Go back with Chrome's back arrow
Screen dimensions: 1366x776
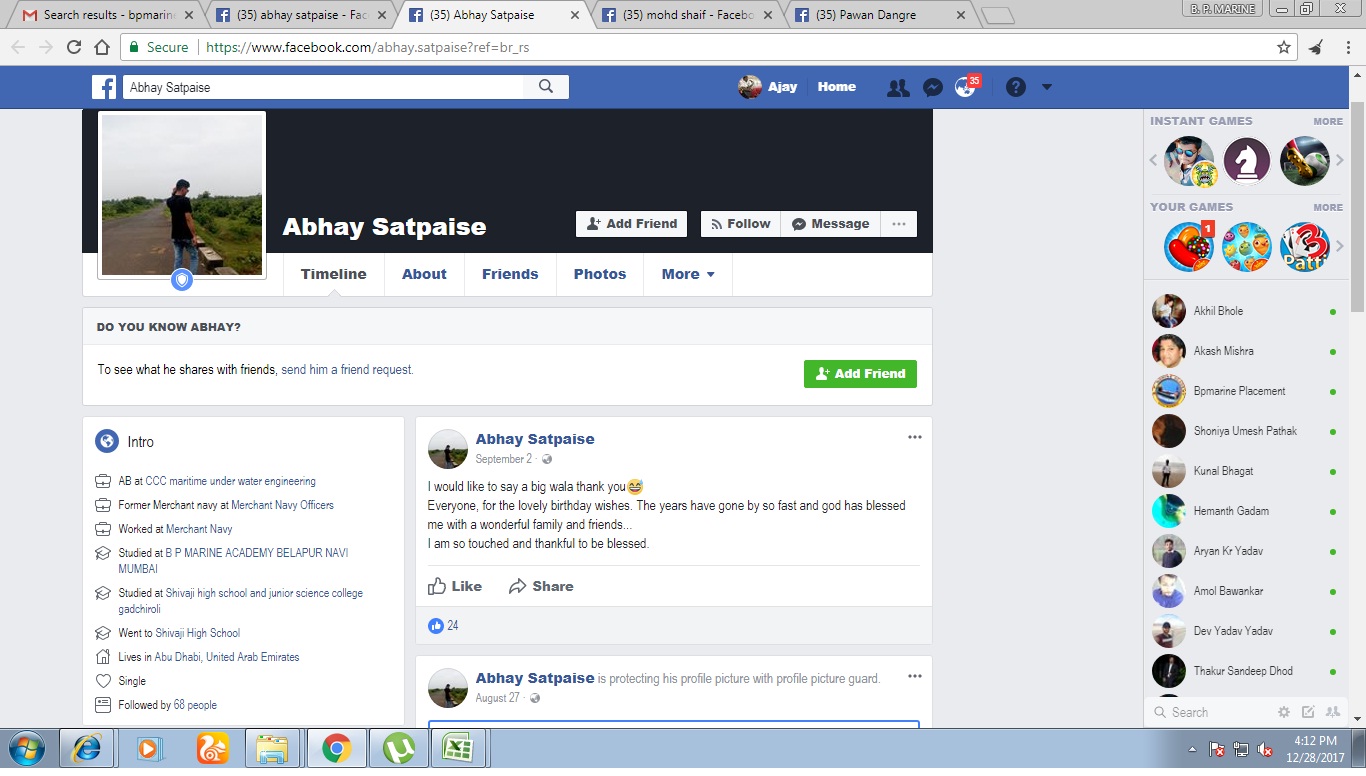[x=19, y=47]
